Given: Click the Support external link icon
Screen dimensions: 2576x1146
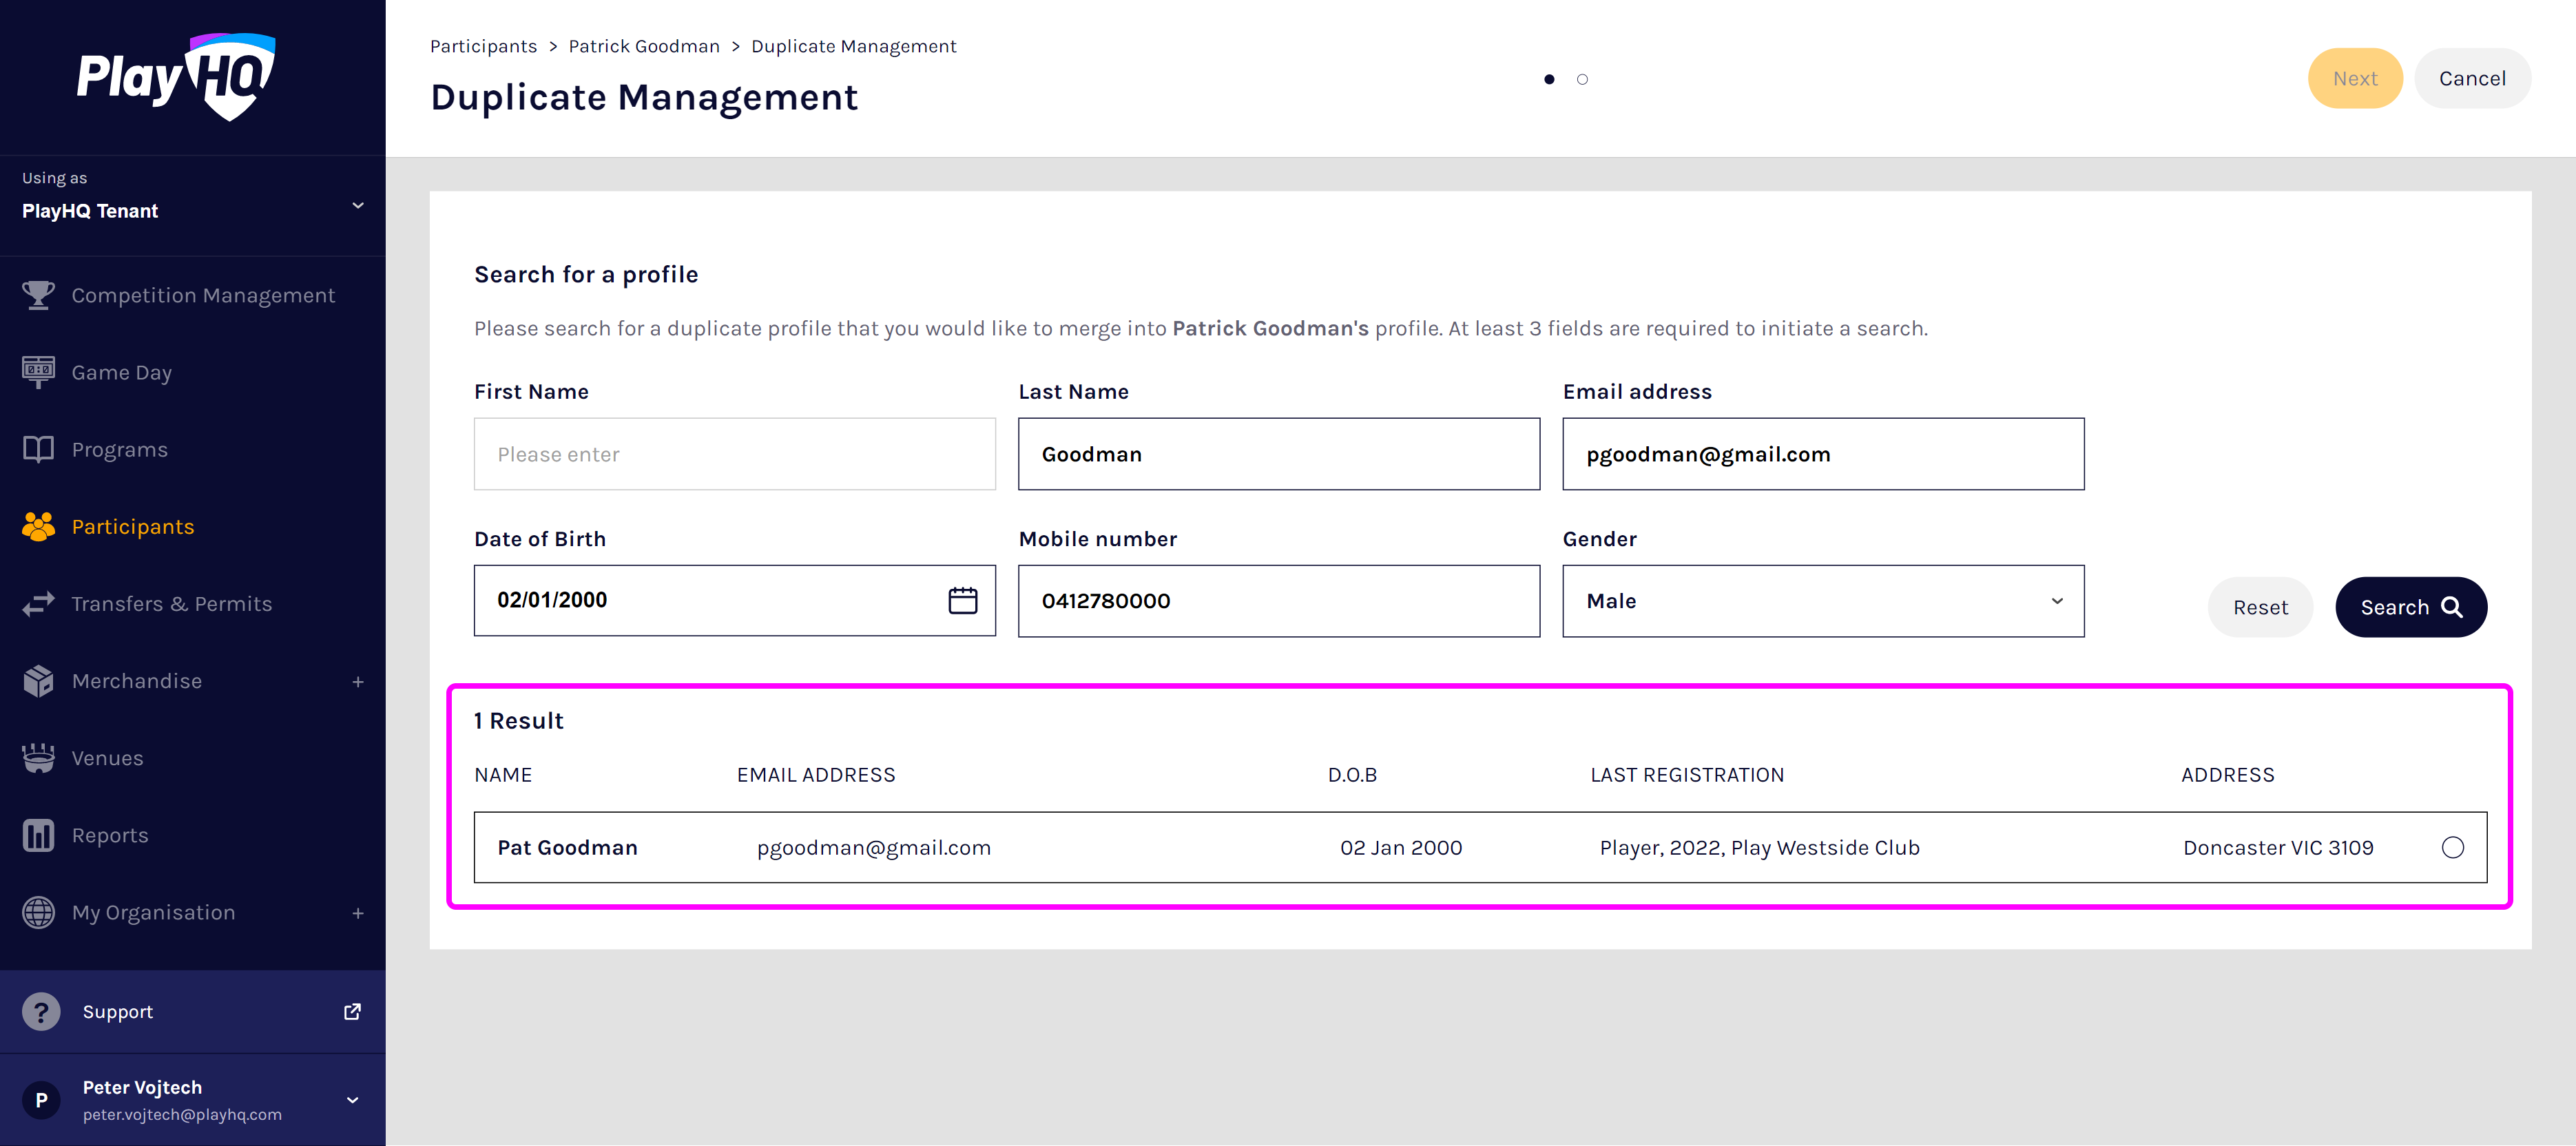Looking at the screenshot, I should pos(352,1012).
